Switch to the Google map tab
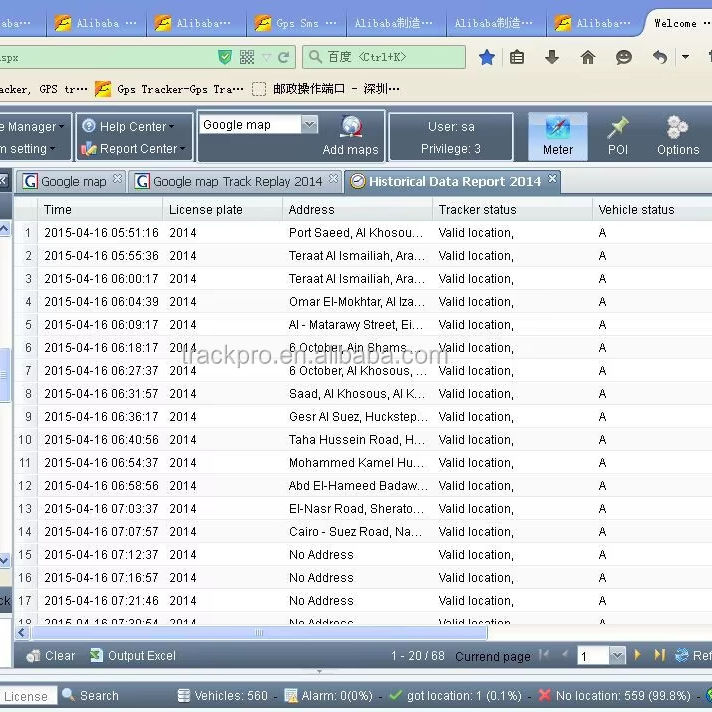The image size is (712, 712). pyautogui.click(x=72, y=181)
